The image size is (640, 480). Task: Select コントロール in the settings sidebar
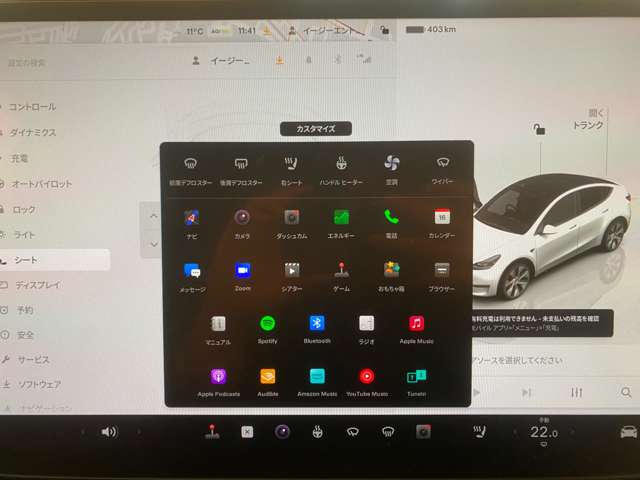[32, 107]
